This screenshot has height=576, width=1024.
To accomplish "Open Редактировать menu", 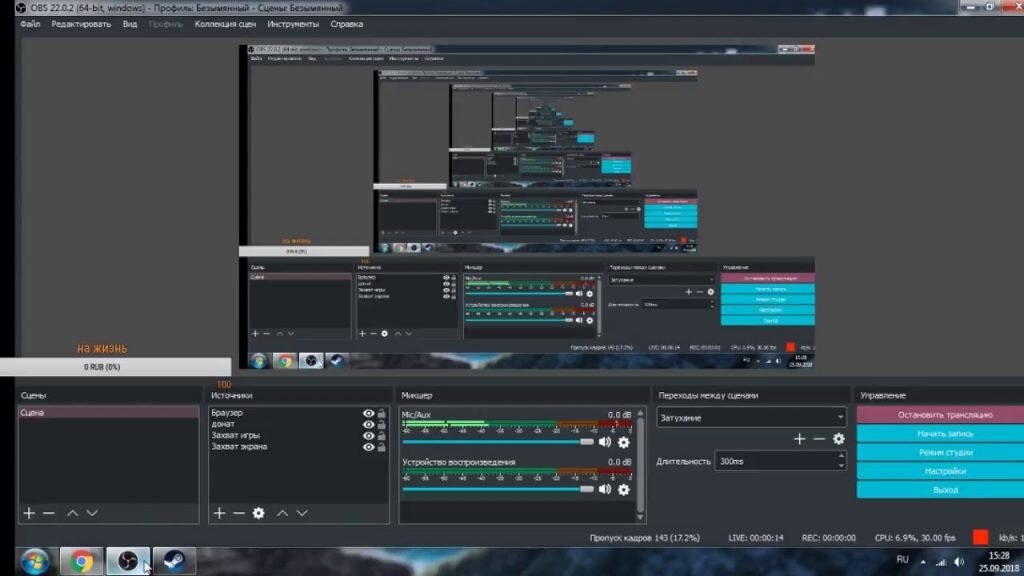I will coord(81,24).
